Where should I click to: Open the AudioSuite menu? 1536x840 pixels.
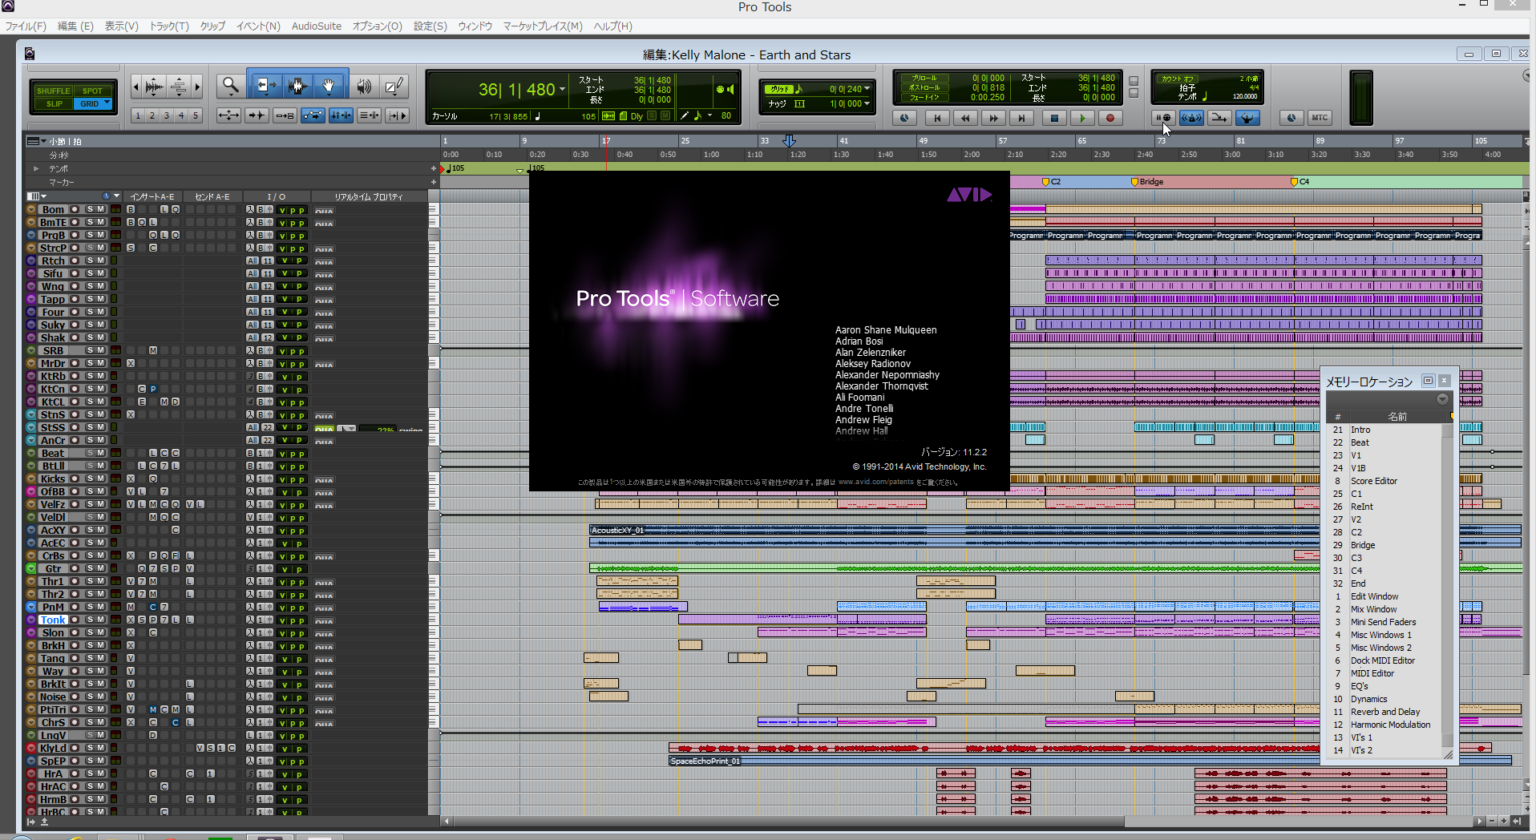316,26
